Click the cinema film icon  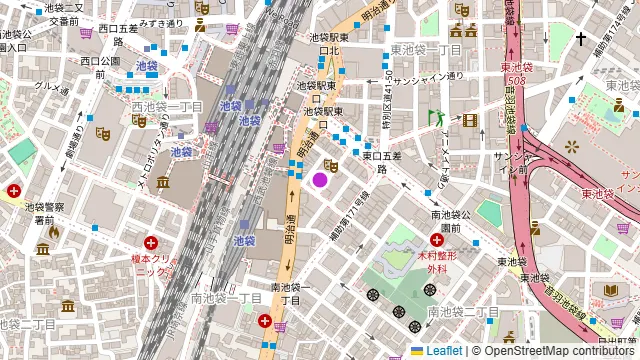[470, 120]
